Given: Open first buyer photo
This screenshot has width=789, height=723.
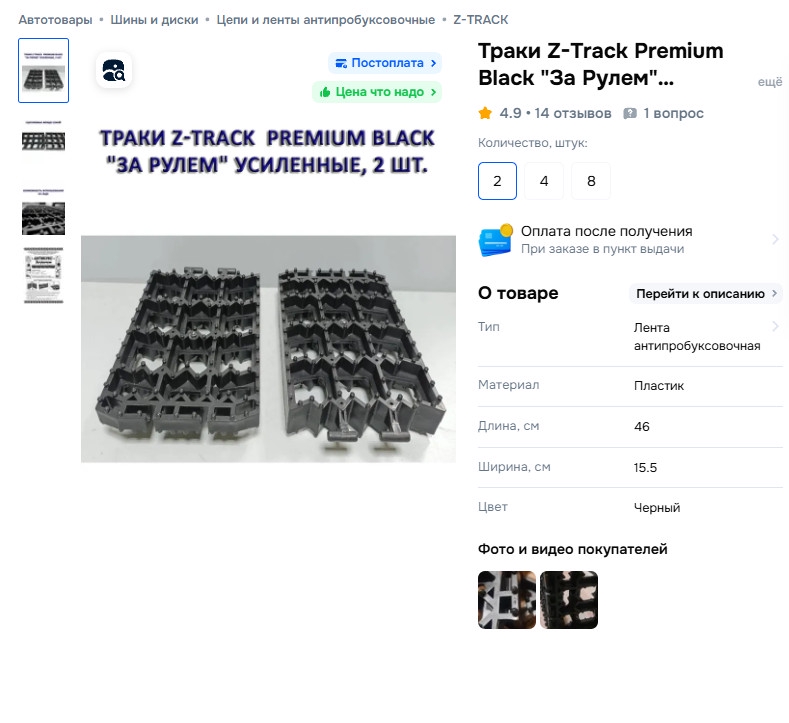Looking at the screenshot, I should [x=507, y=600].
